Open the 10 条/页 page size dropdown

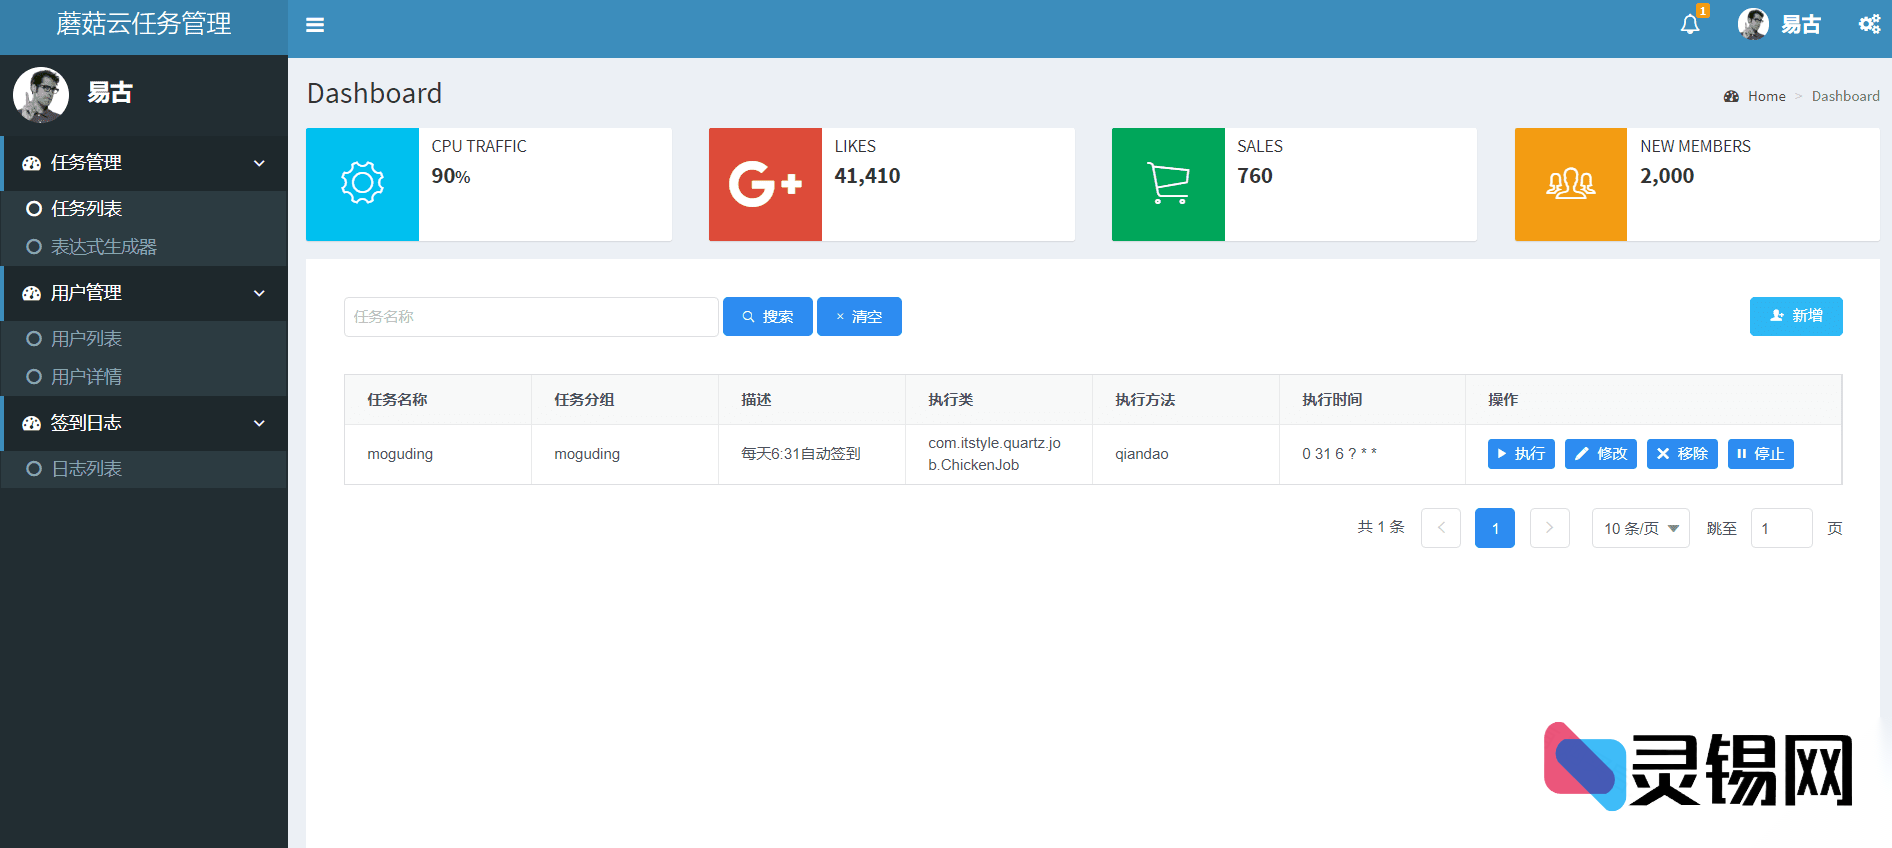[1640, 528]
